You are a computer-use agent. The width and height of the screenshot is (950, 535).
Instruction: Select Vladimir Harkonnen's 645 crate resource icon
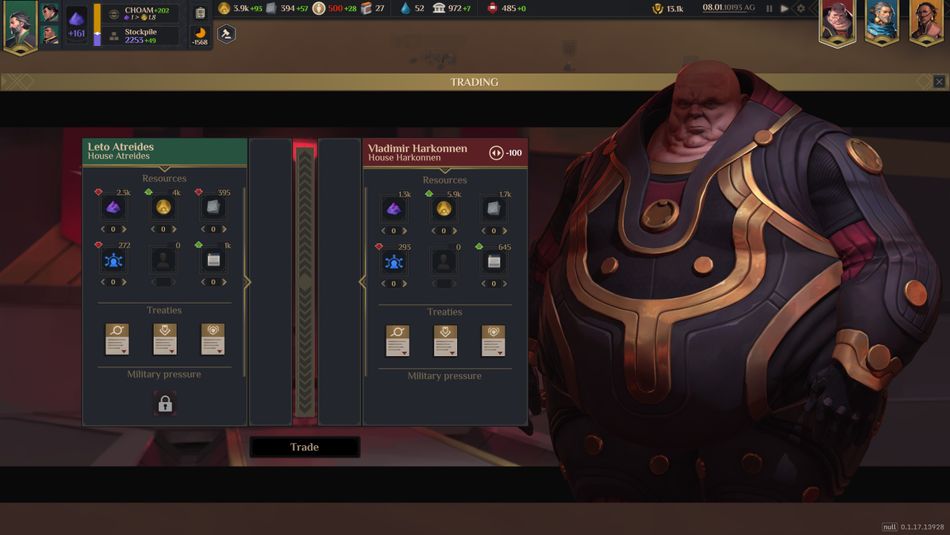tap(493, 263)
